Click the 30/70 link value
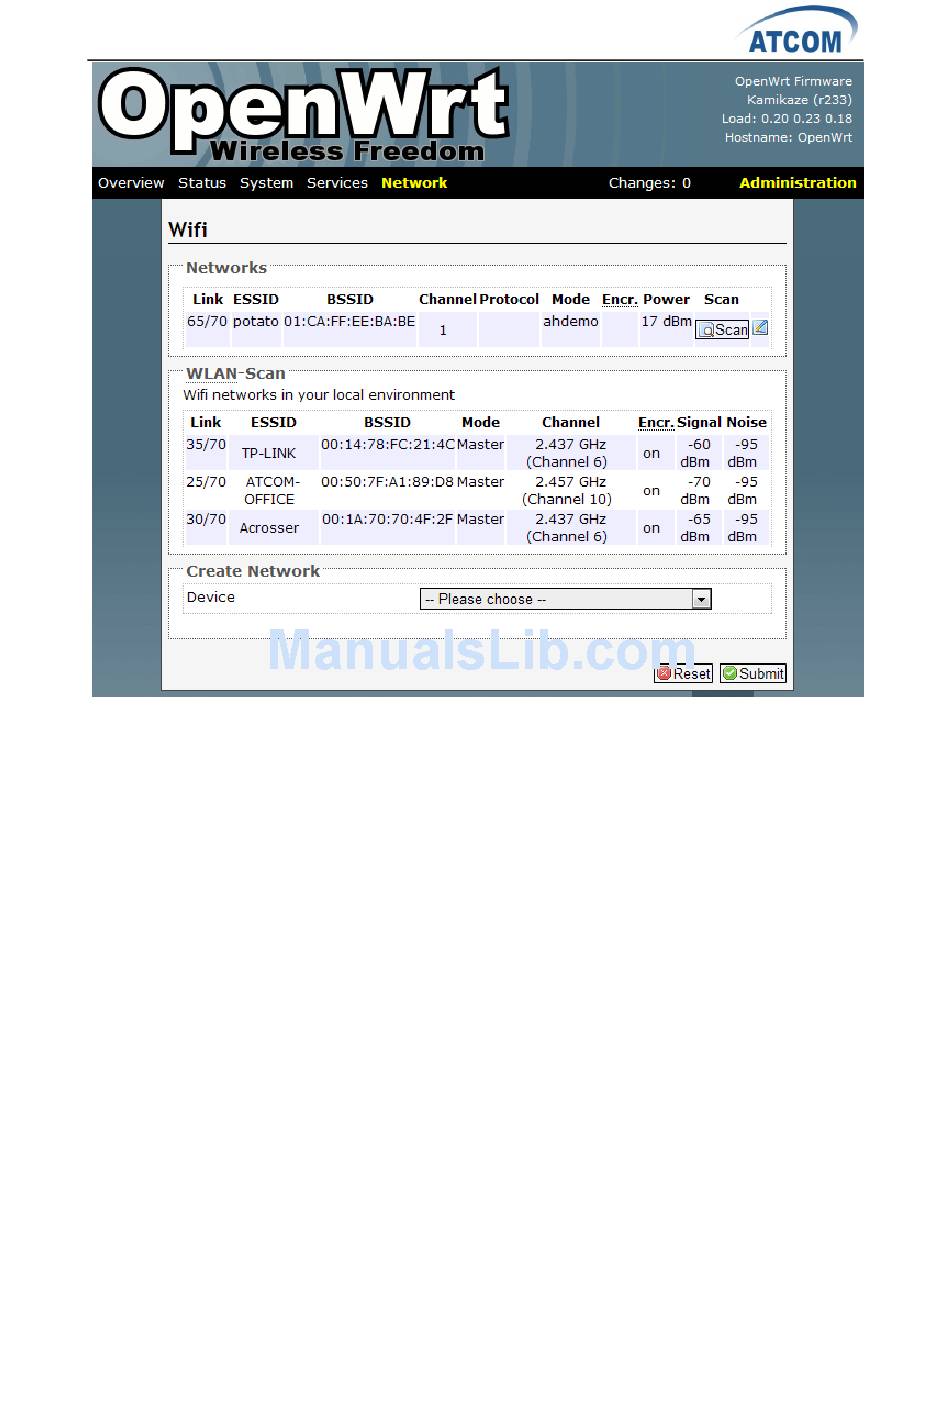Image resolution: width=950 pixels, height=1408 pixels. click(206, 519)
